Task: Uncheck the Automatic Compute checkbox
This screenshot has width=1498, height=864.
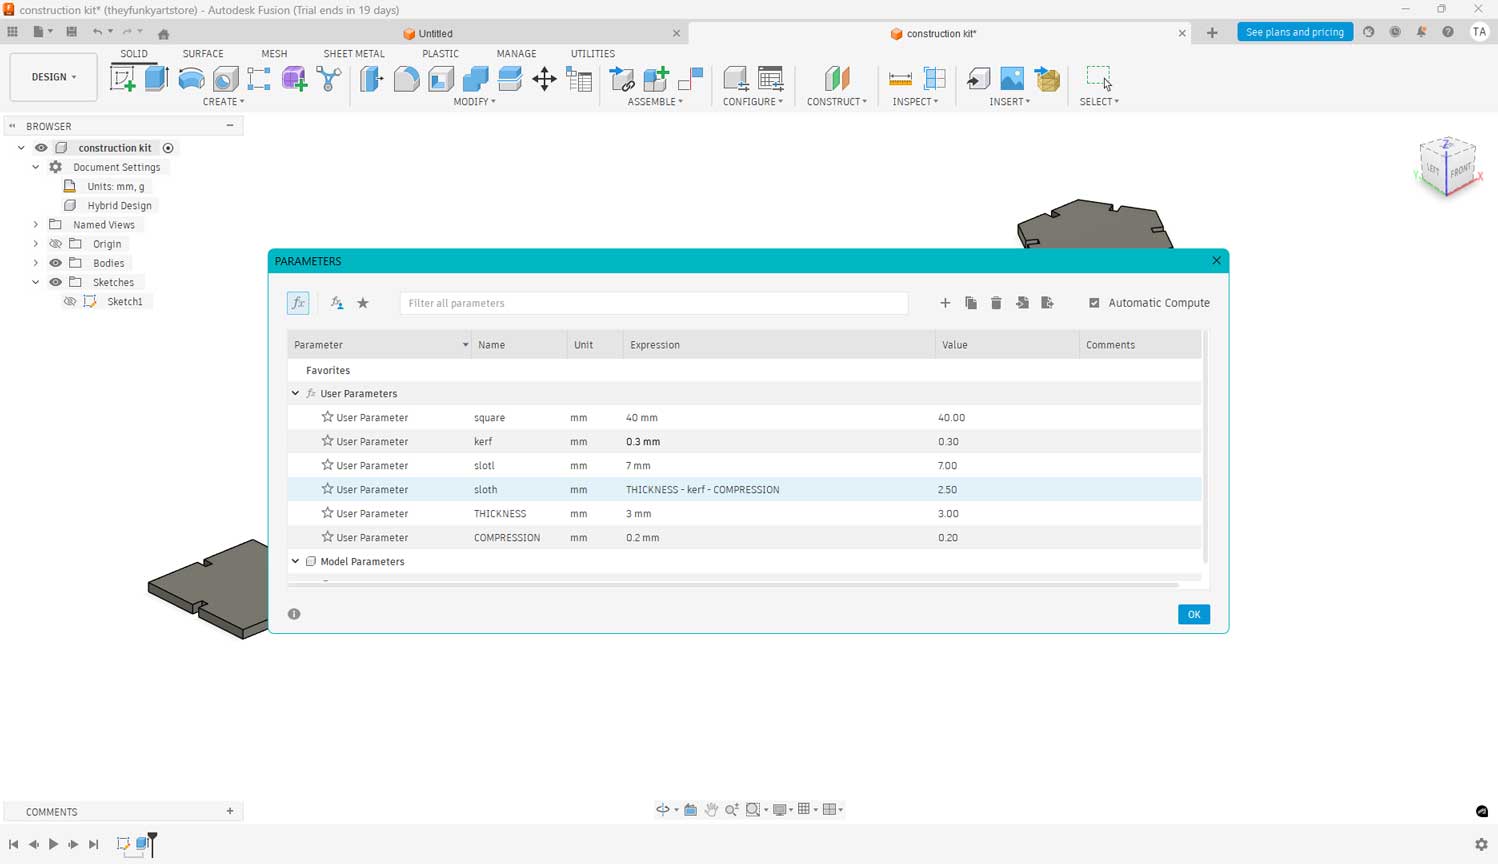Action: pos(1094,303)
